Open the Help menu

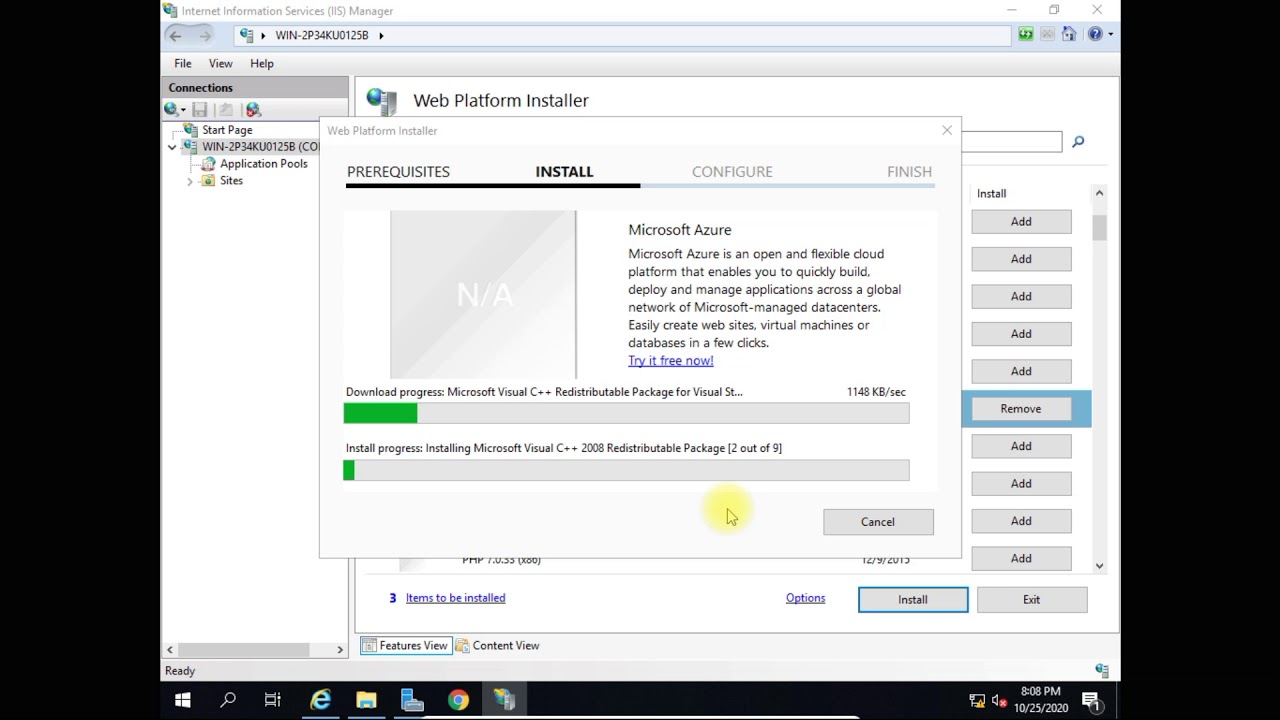pos(262,63)
